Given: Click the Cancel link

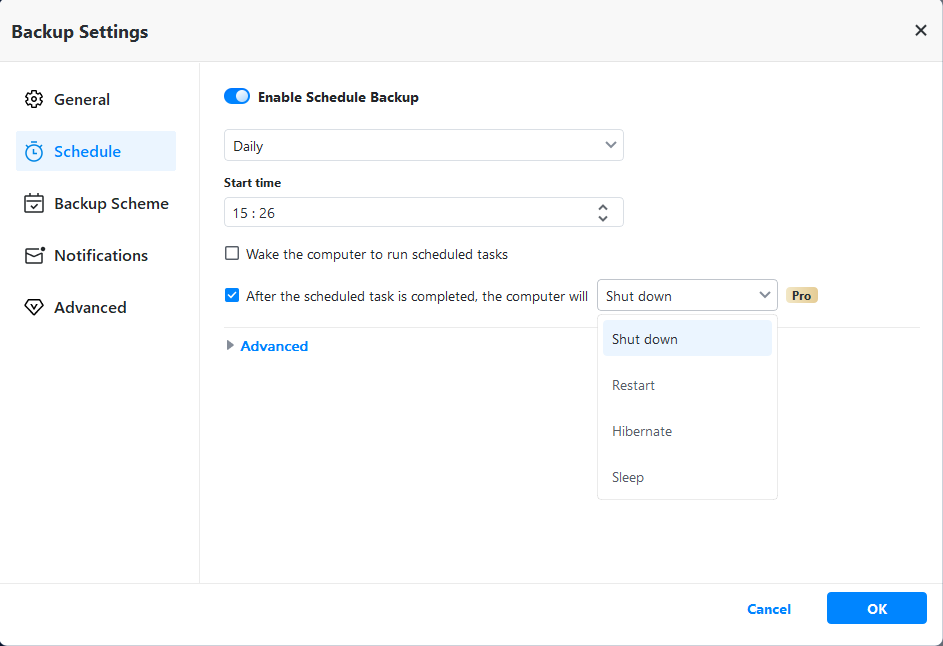Looking at the screenshot, I should point(769,609).
